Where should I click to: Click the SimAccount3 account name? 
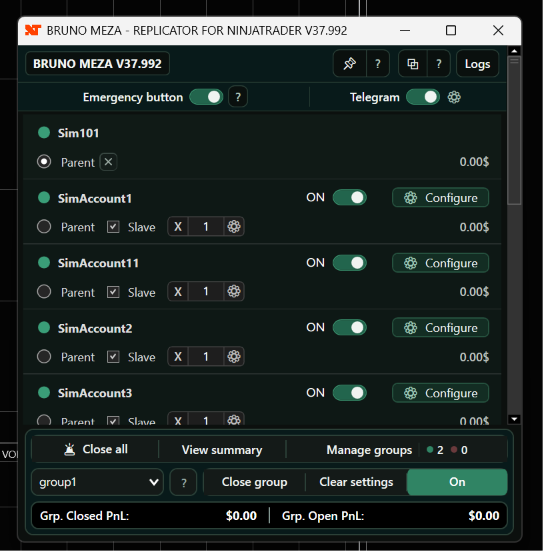(95, 393)
